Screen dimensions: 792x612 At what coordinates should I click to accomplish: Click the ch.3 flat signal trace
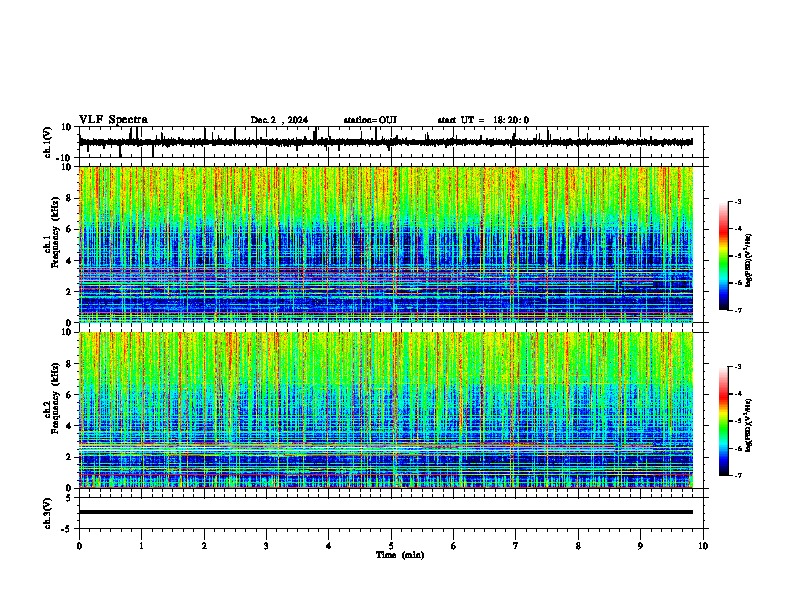tap(386, 512)
